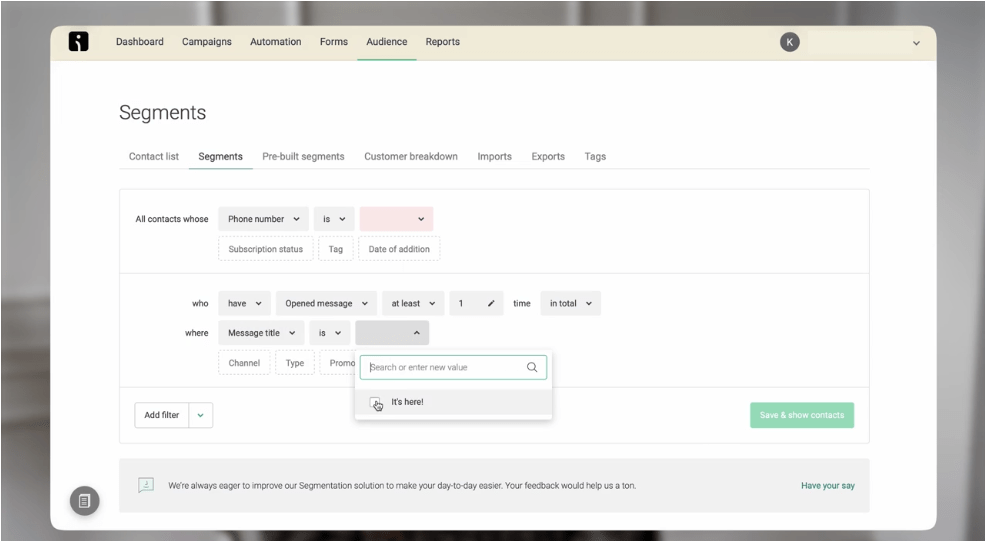Click the Add filter button
Screen dimensions: 985x541
tap(161, 415)
